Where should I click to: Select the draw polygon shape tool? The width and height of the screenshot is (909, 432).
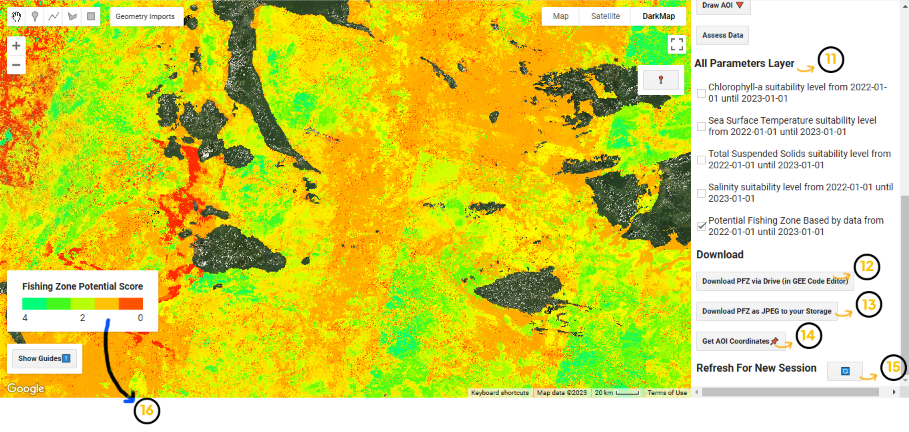[x=71, y=17]
